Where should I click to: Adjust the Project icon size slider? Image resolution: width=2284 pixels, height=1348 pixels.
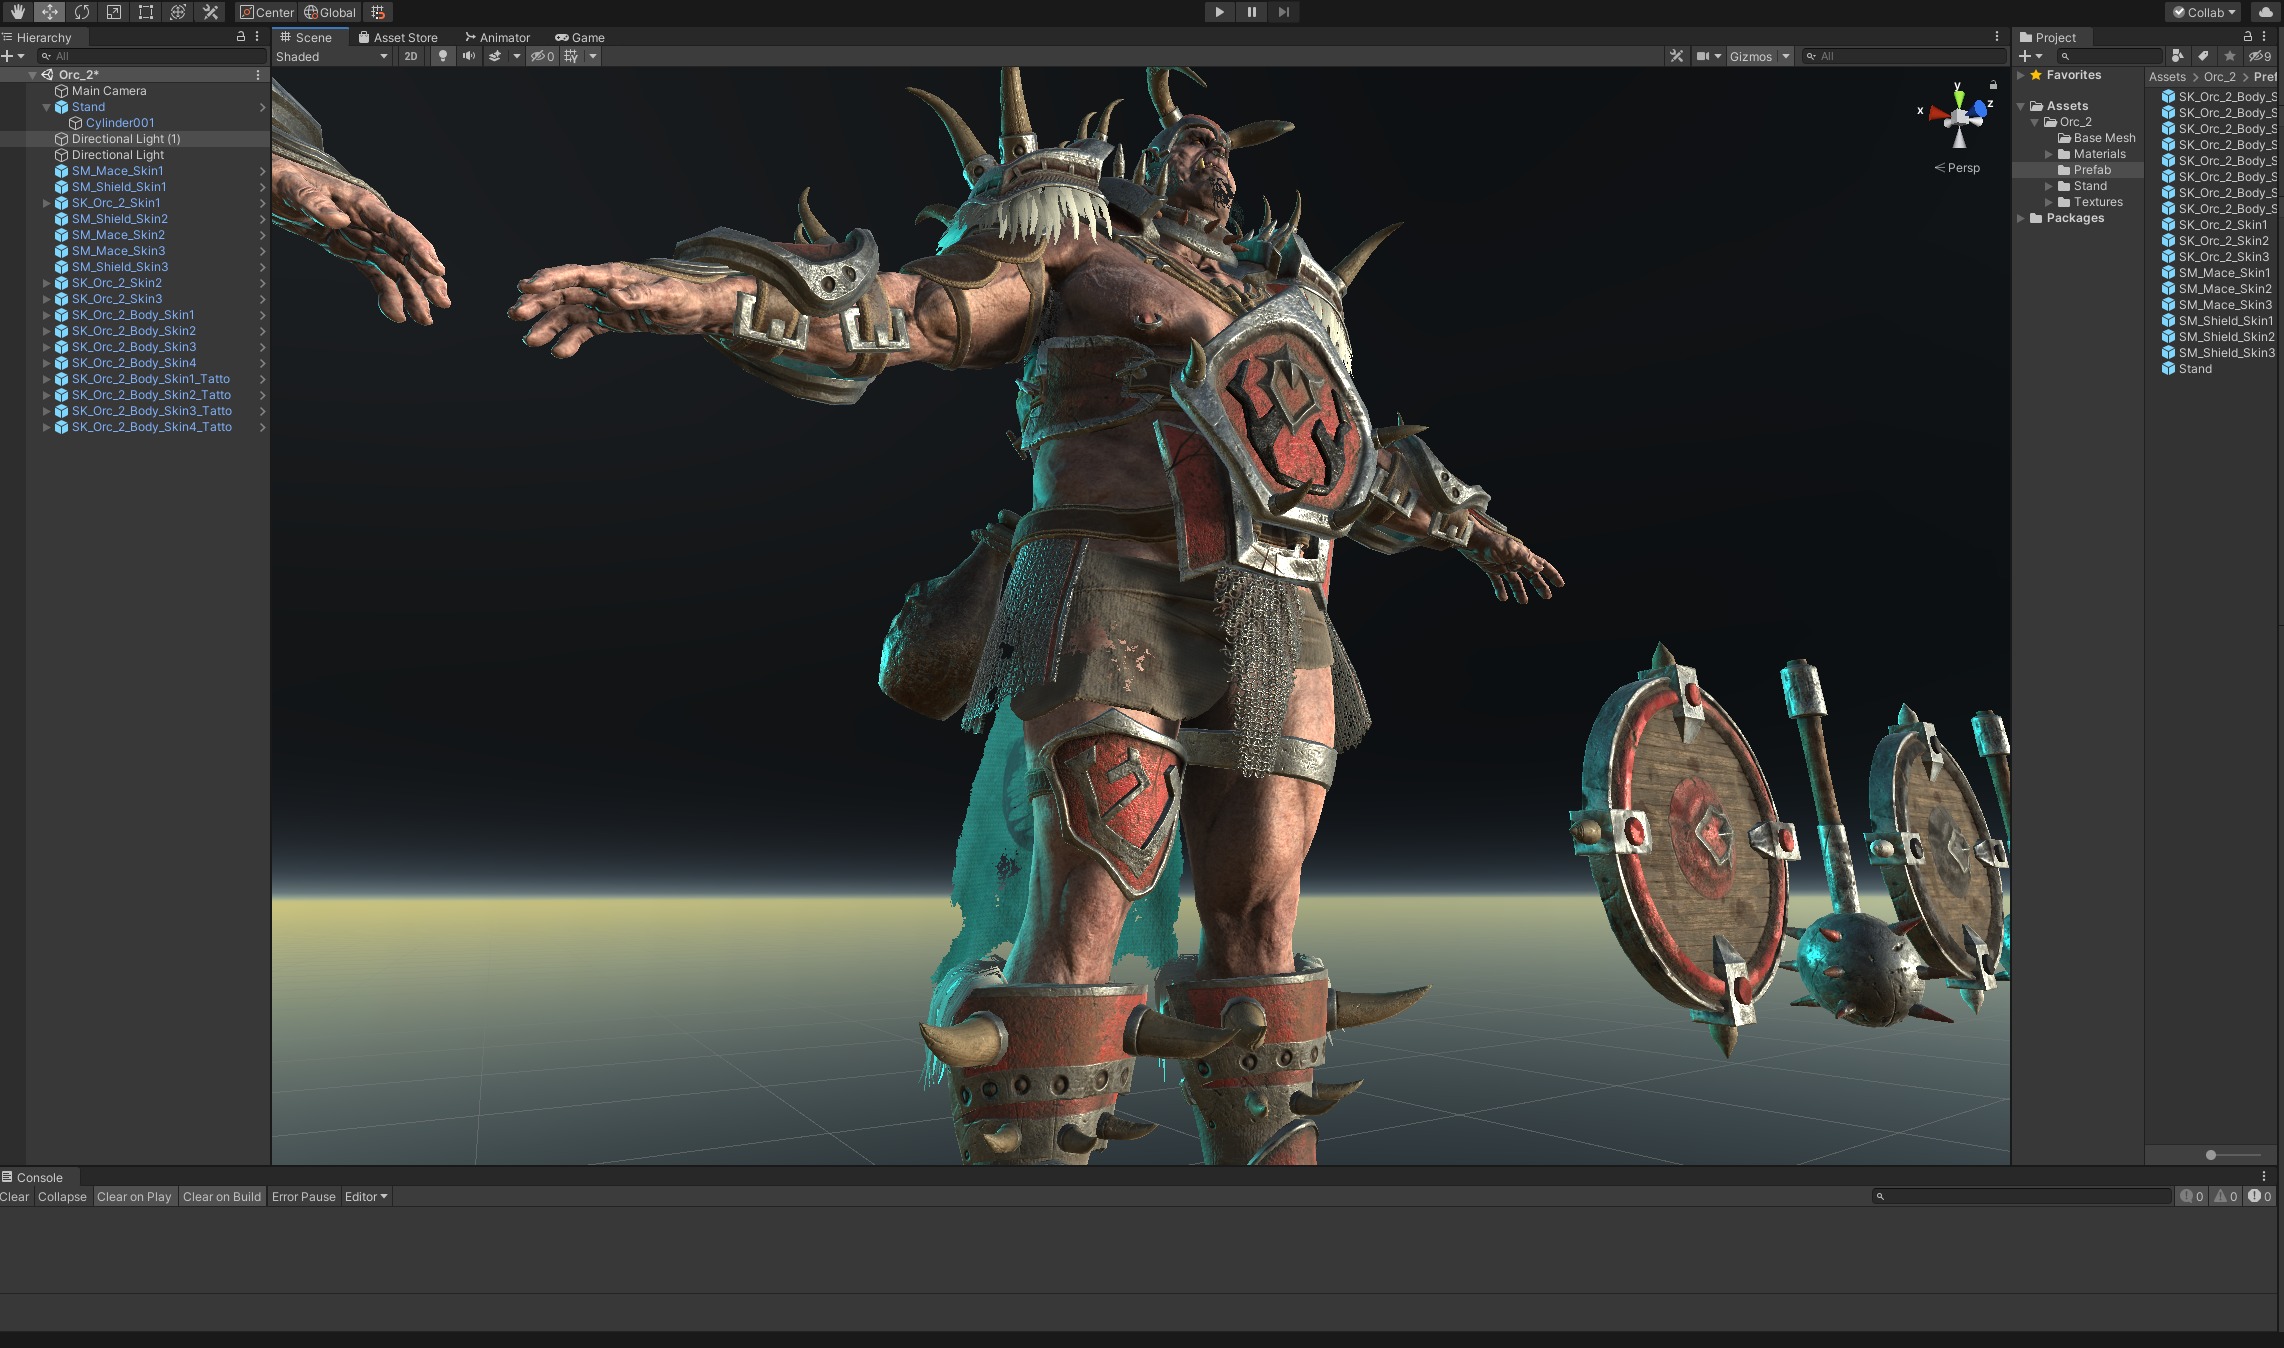[2211, 1155]
